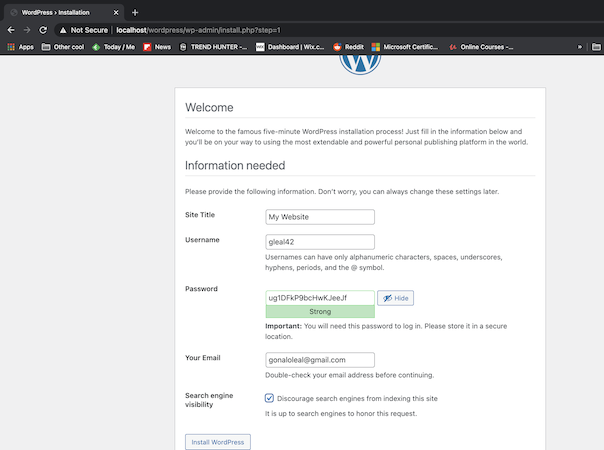This screenshot has width=604, height=450.
Task: Click the Site Title label
Action: coord(200,215)
